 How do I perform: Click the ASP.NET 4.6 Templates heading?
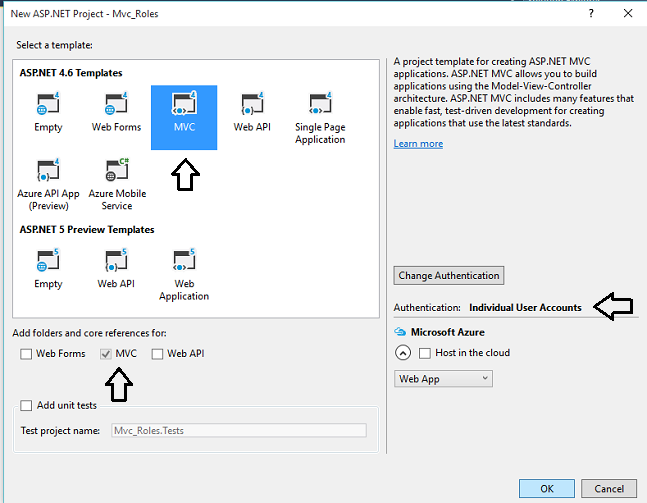(x=71, y=73)
